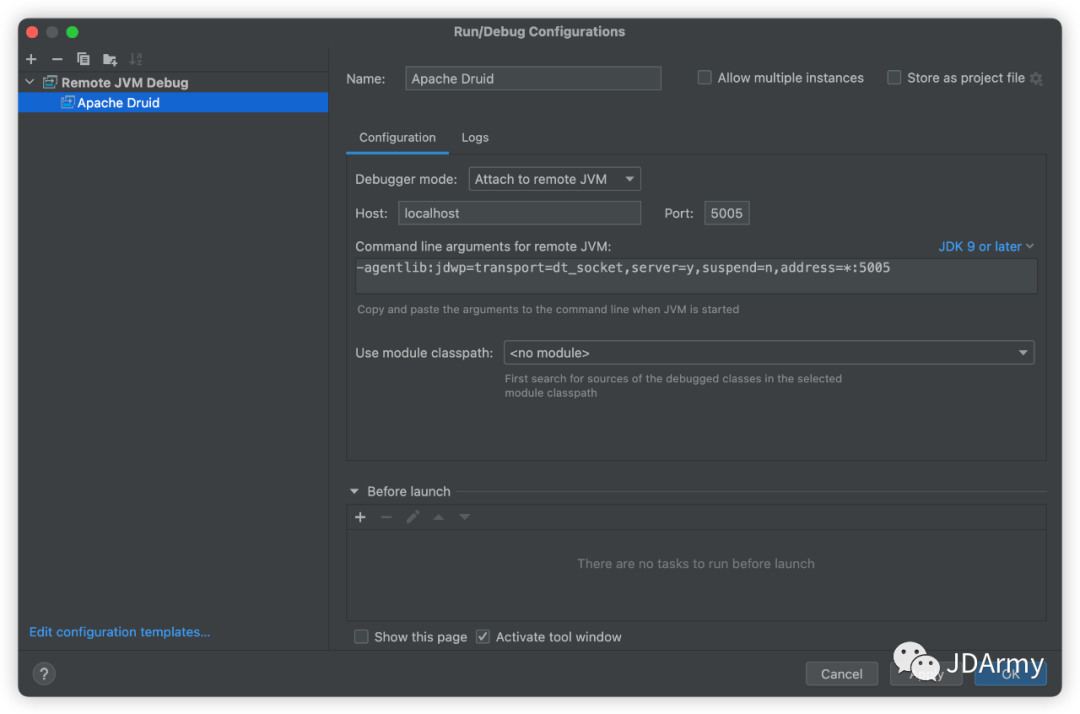Viewport: 1080px width, 714px height.
Task: Open the JDK 9 or later version dropdown
Action: pyautogui.click(x=986, y=246)
